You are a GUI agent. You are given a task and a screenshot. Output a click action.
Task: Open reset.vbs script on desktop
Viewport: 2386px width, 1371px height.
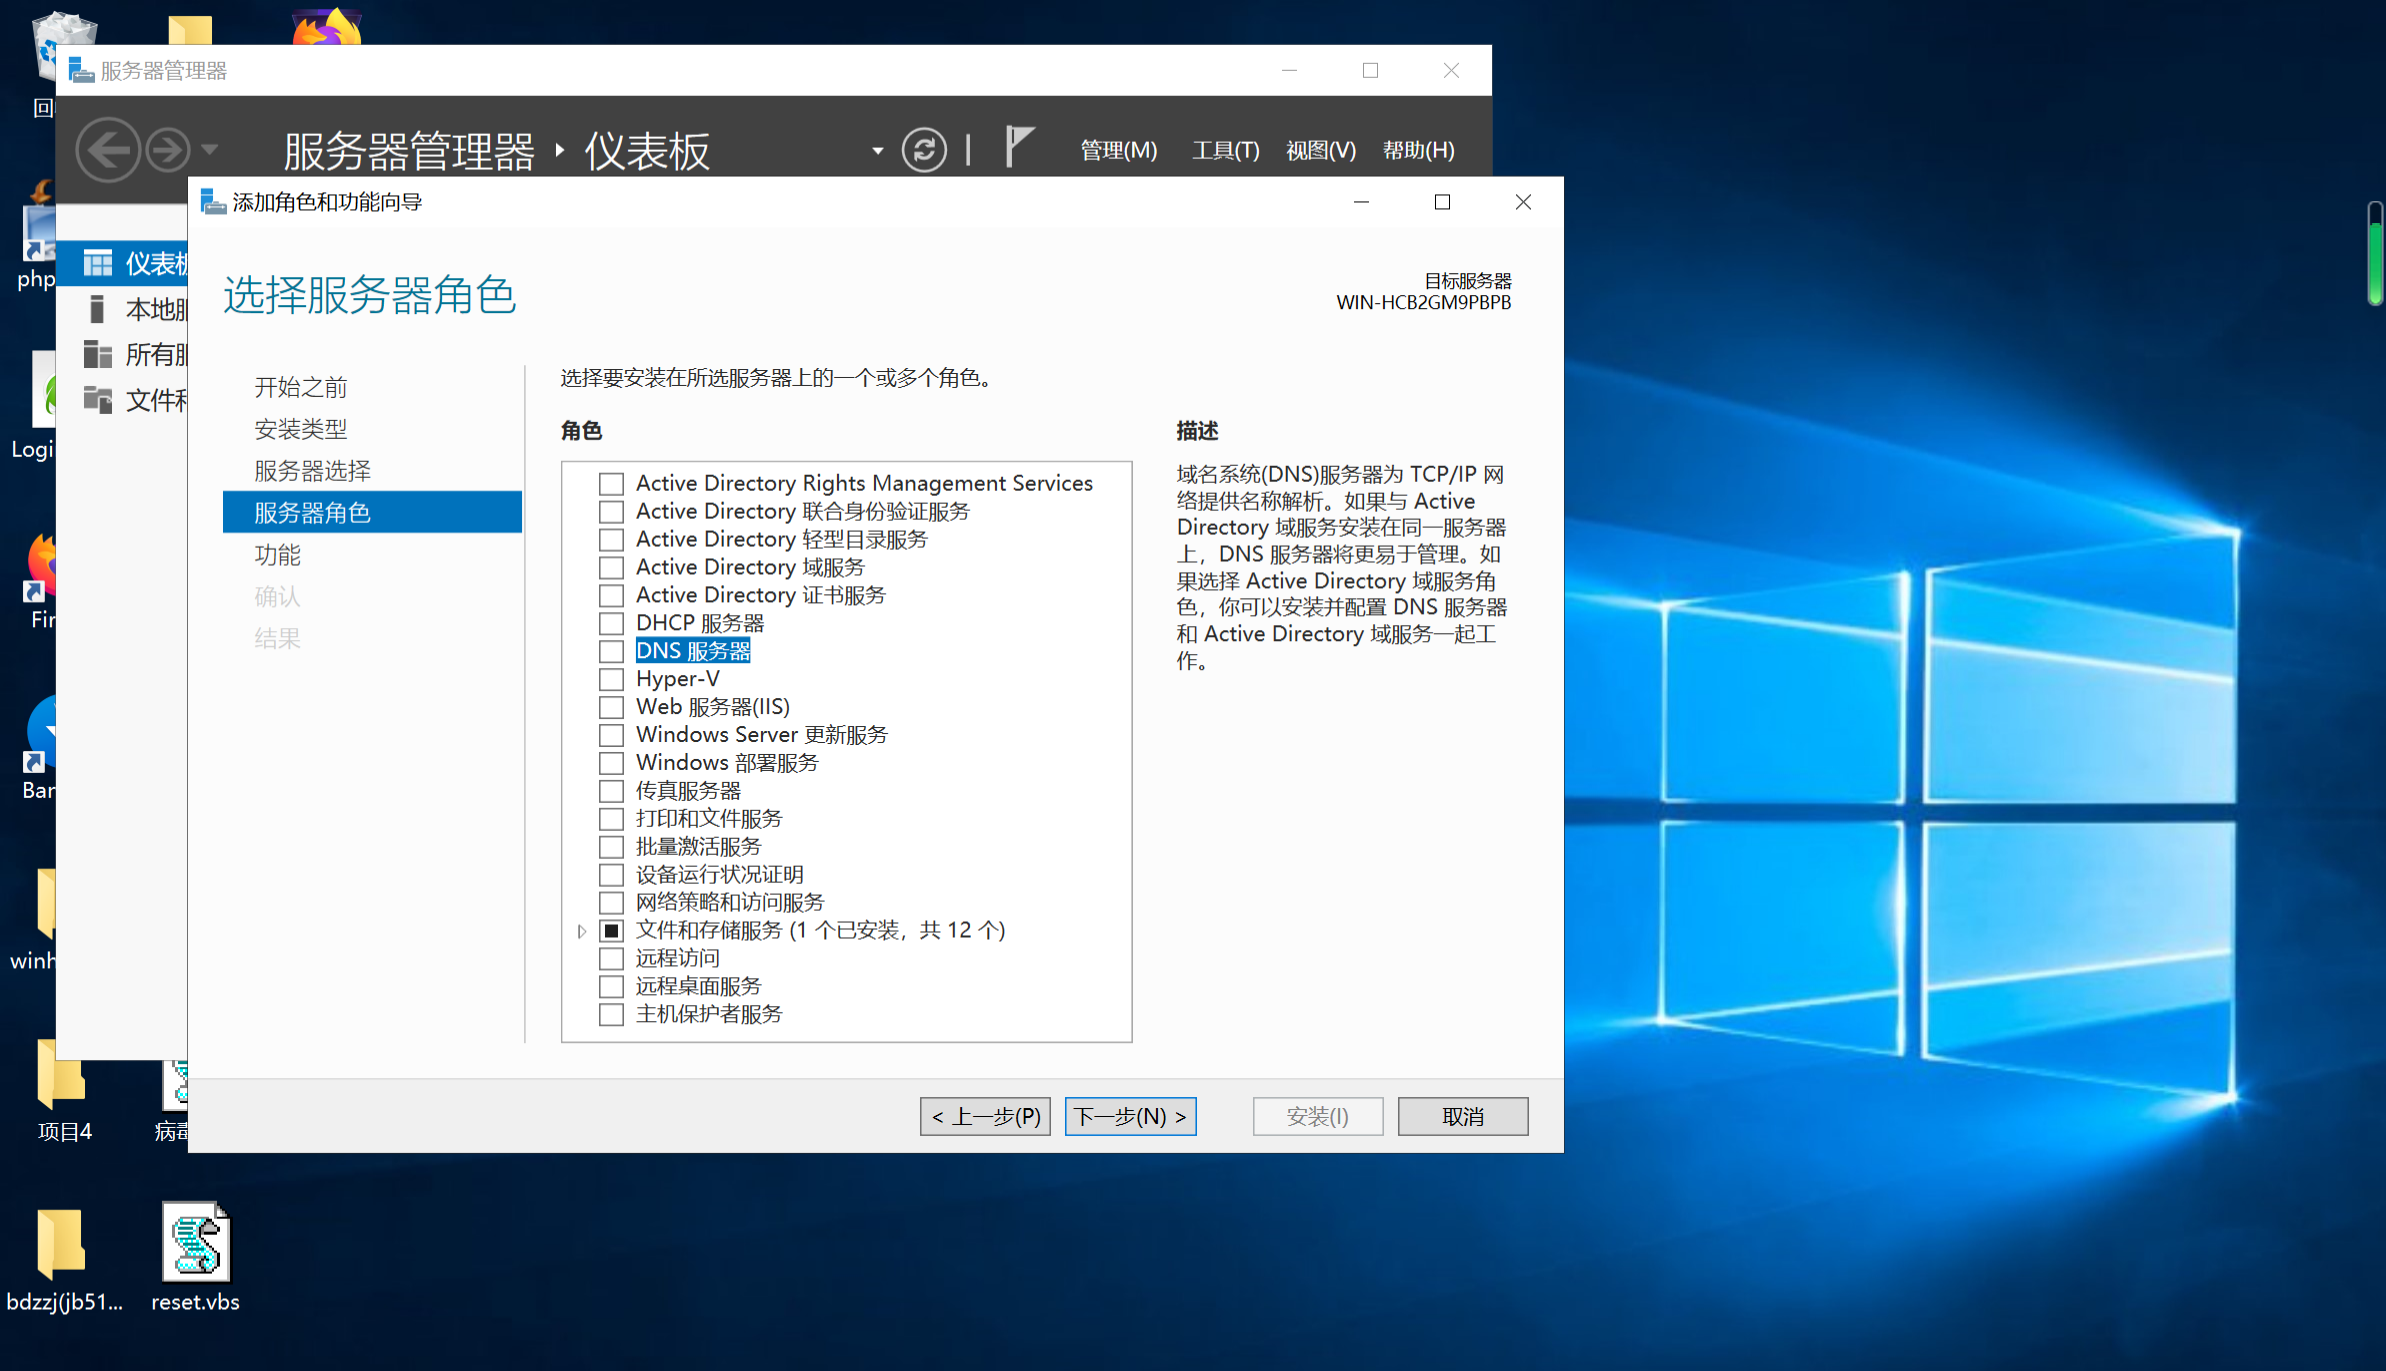pos(195,1259)
